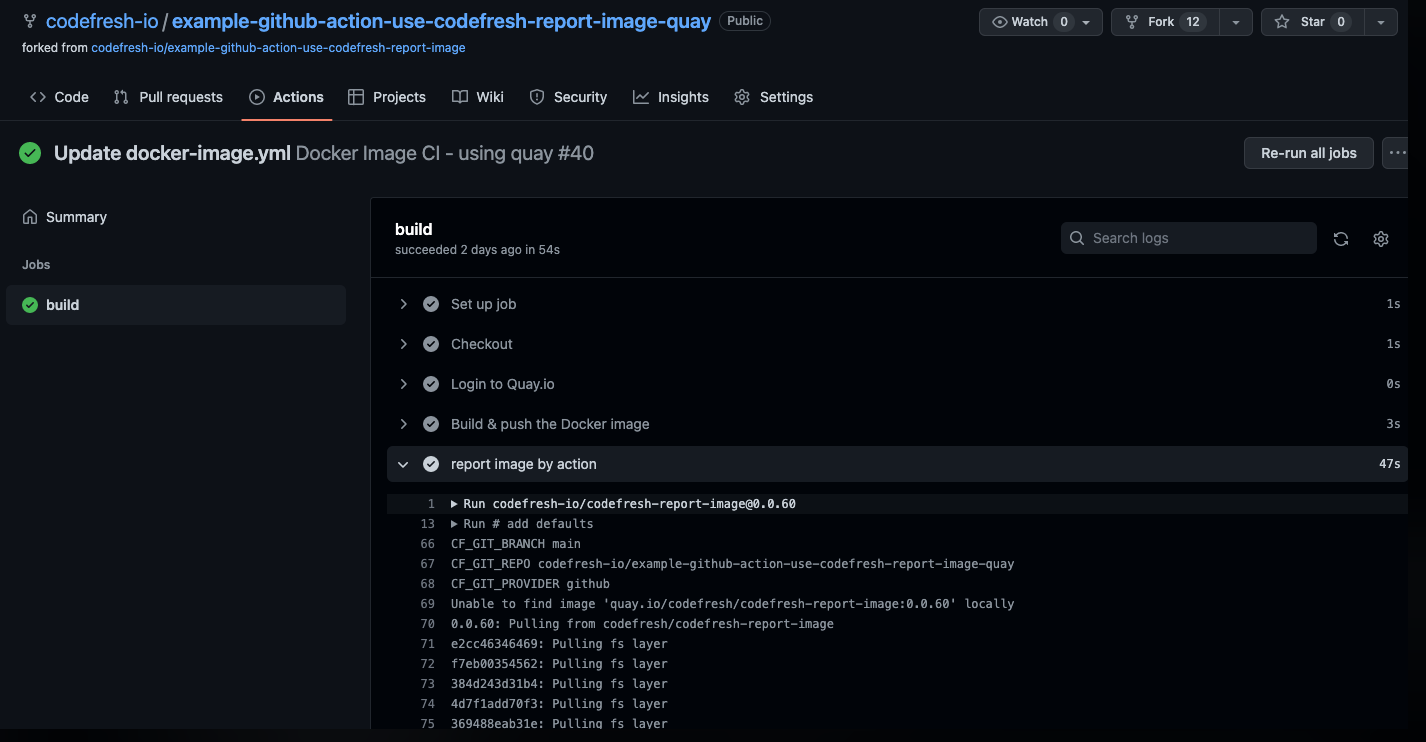Open the Fork dropdown arrow
Viewport: 1426px width, 742px height.
click(x=1236, y=22)
